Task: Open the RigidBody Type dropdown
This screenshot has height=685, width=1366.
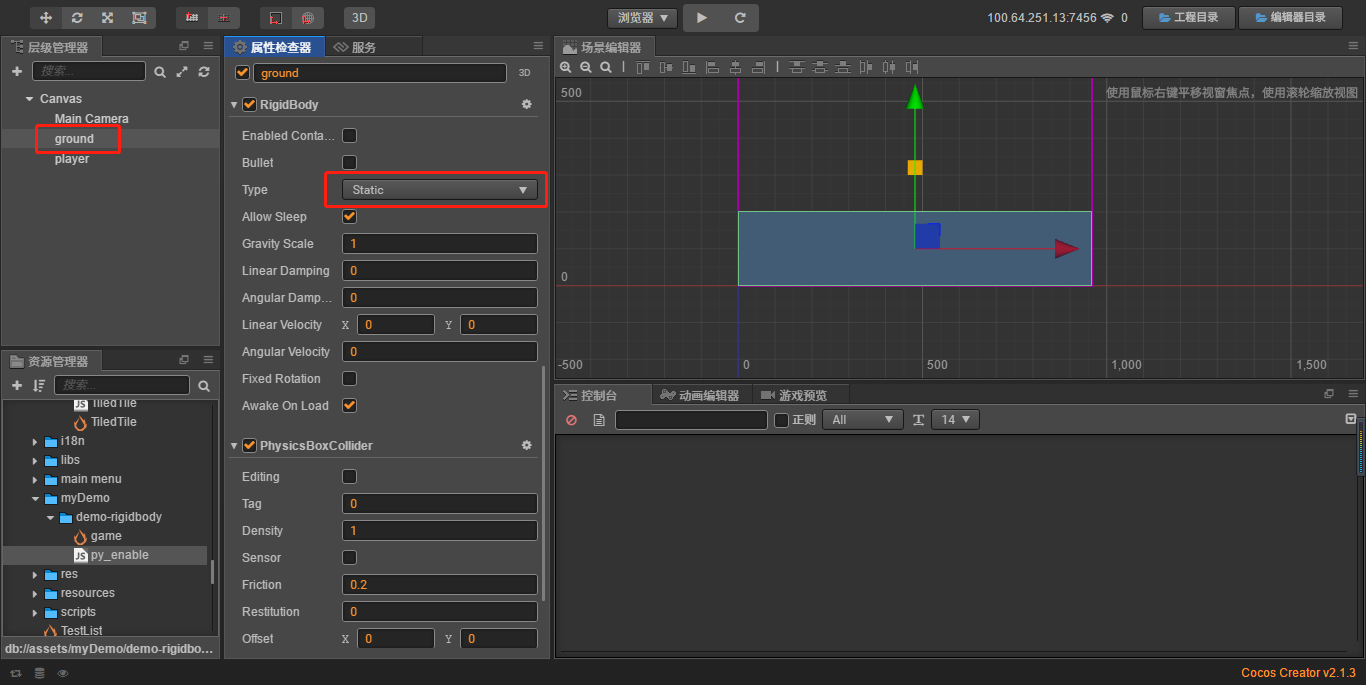Action: pyautogui.click(x=440, y=190)
